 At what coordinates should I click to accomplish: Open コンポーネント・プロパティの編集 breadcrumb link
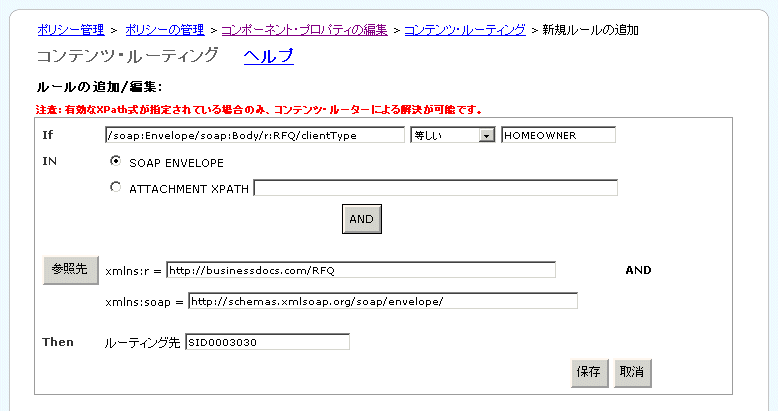tap(304, 30)
